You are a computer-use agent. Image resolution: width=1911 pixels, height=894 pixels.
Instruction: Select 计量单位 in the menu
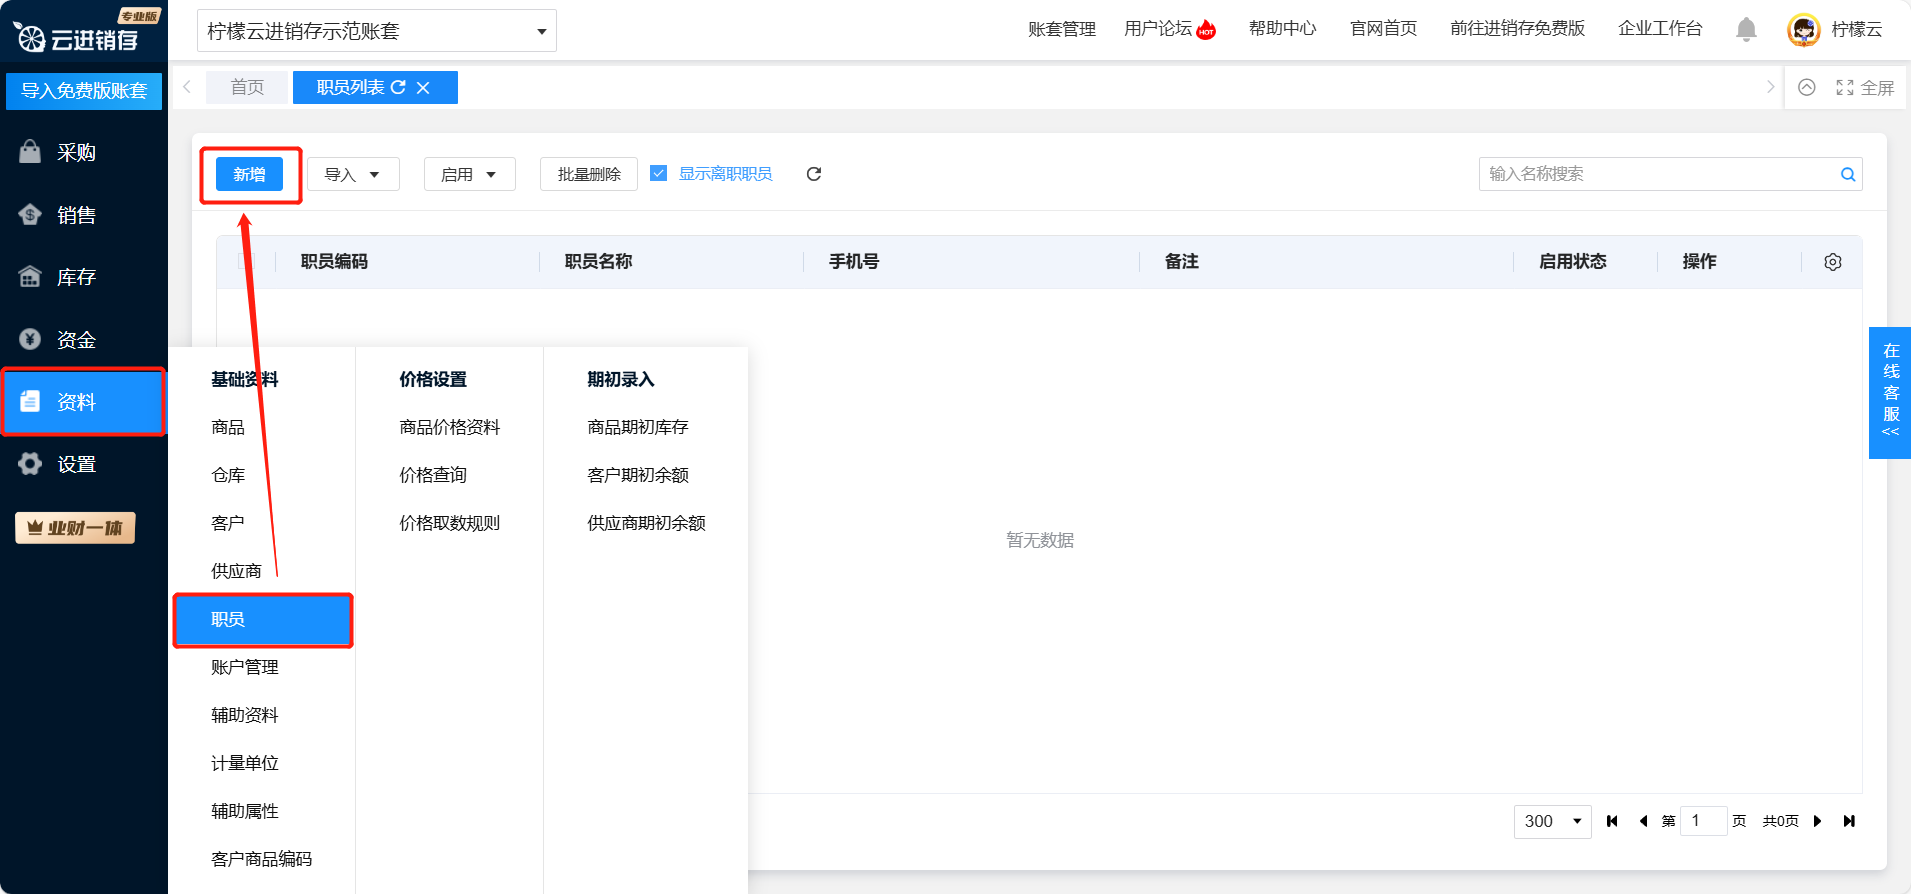pyautogui.click(x=245, y=763)
